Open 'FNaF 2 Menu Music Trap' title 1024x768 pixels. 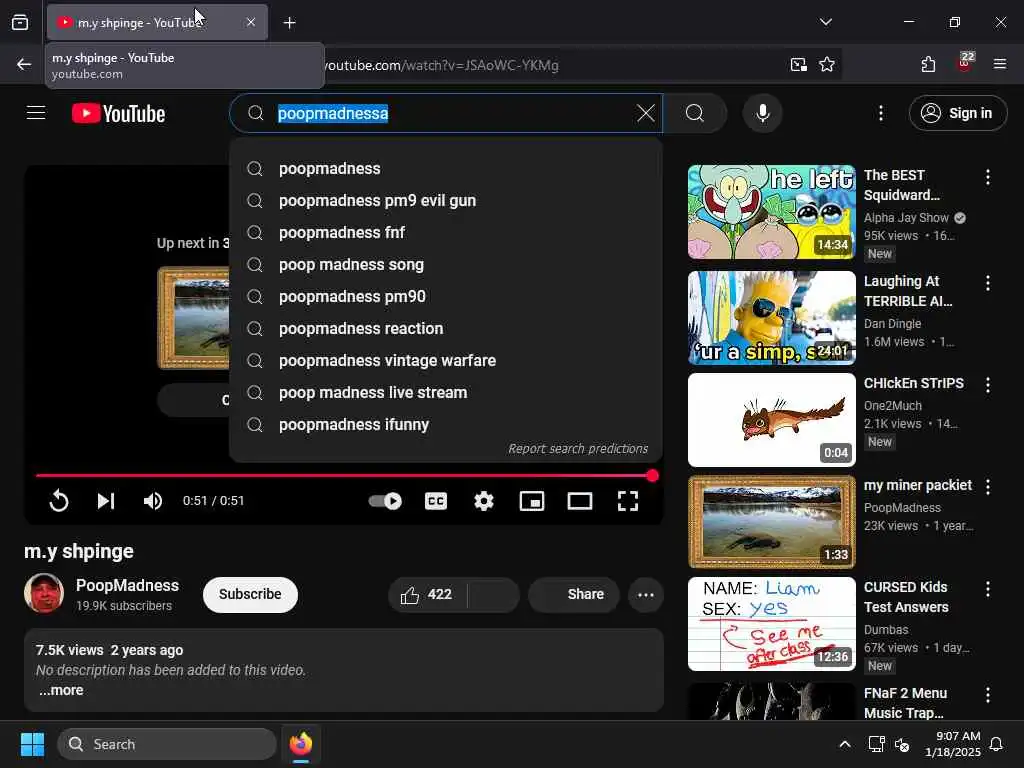click(x=905, y=703)
